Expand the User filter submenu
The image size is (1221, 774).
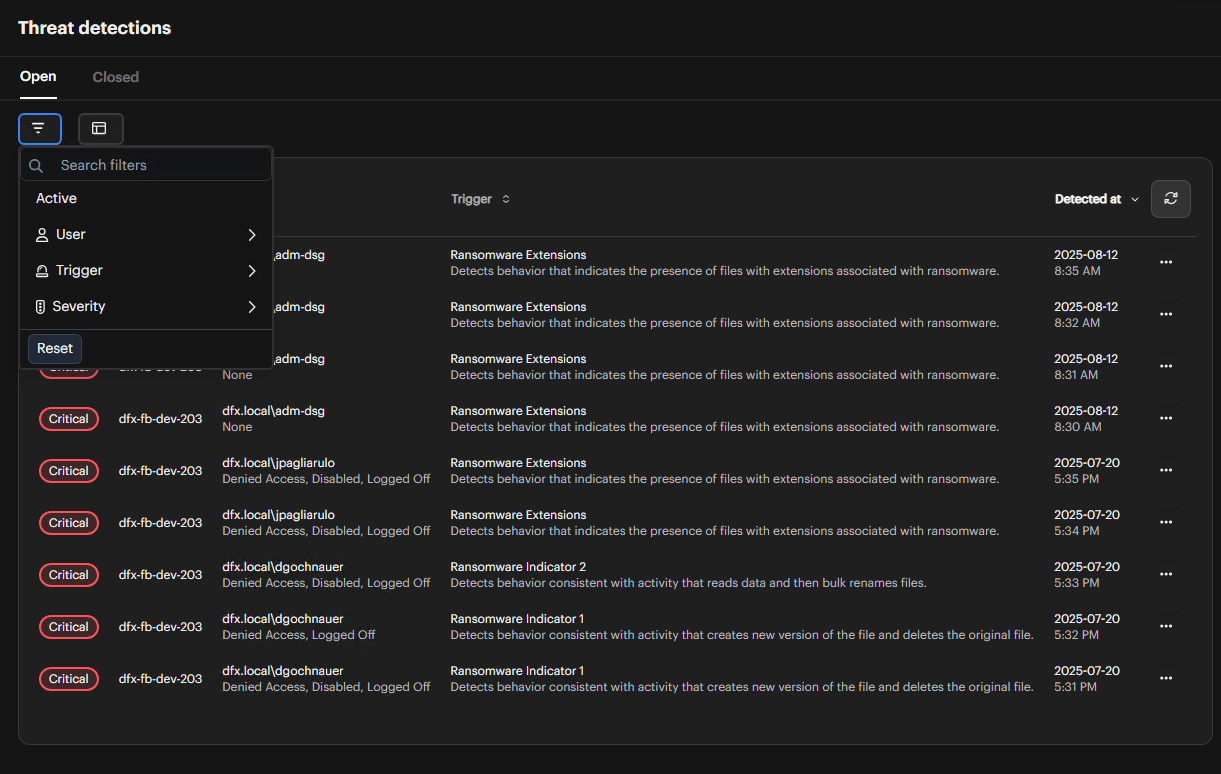tap(146, 235)
